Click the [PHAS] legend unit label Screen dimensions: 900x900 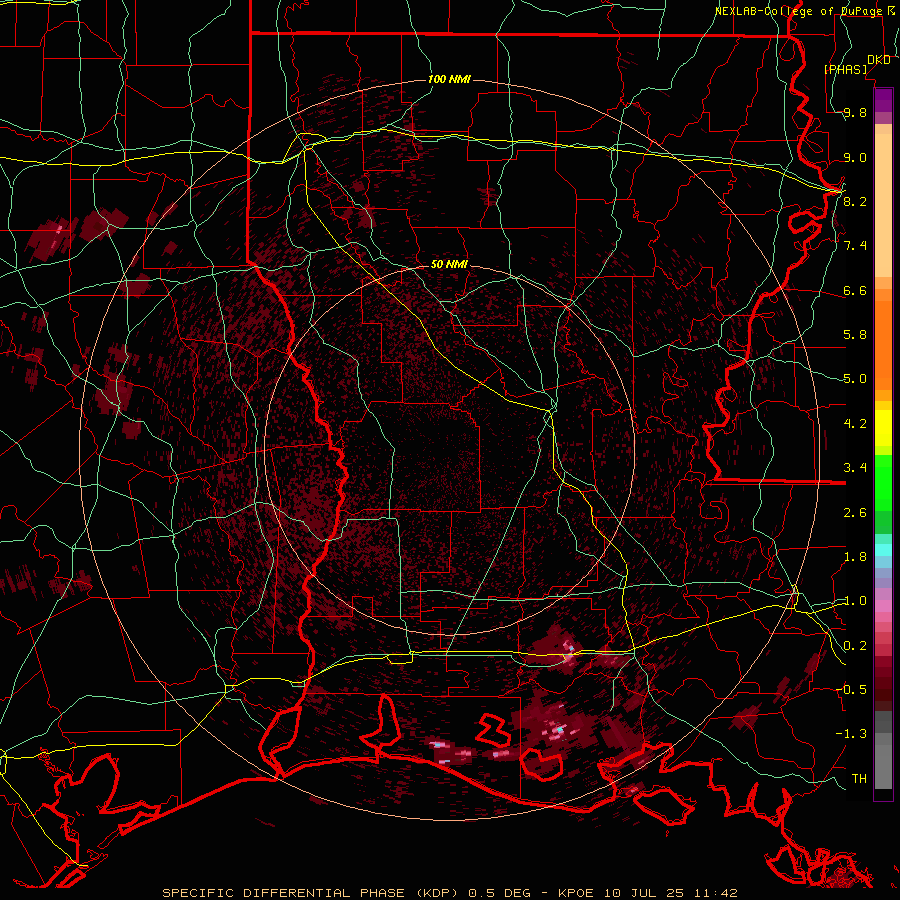[x=846, y=69]
